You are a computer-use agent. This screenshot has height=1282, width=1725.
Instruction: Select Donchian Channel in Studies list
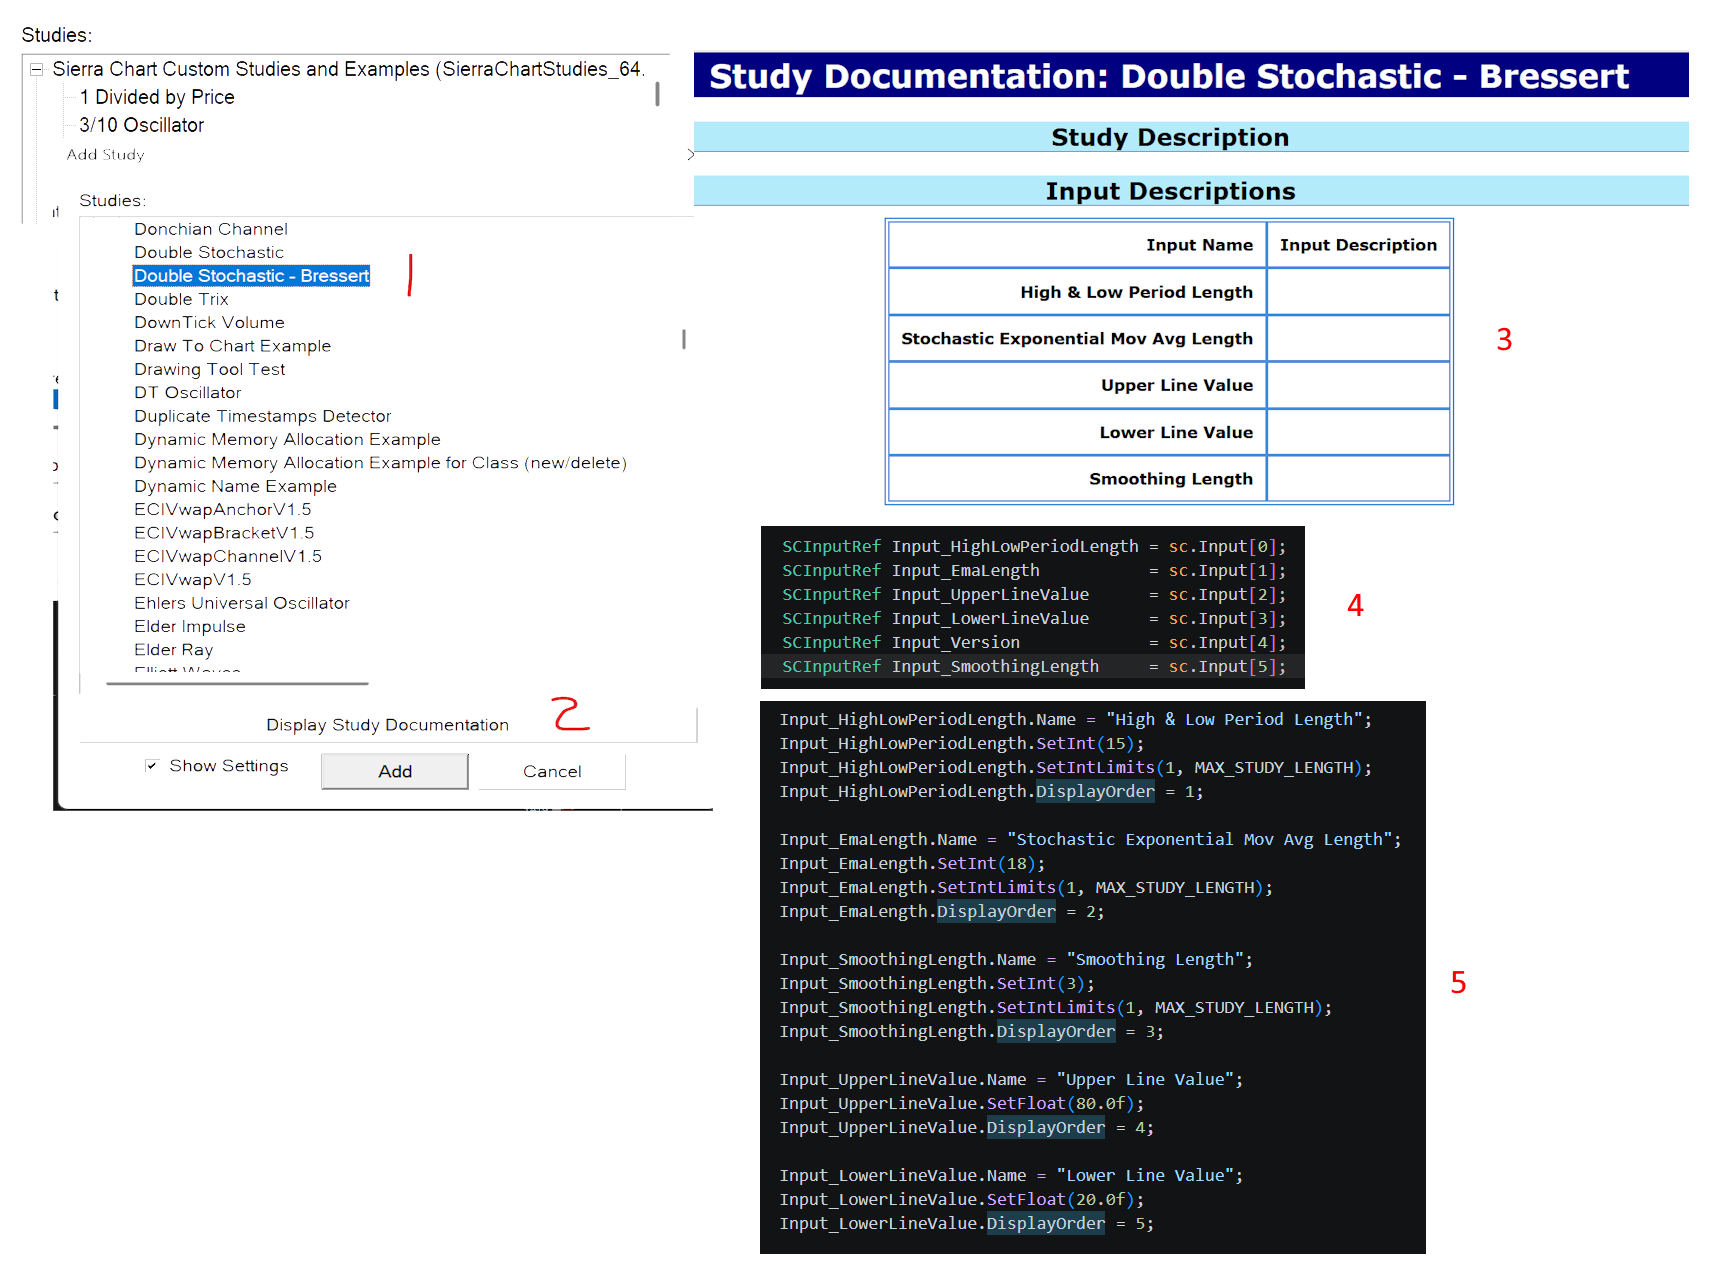[211, 229]
